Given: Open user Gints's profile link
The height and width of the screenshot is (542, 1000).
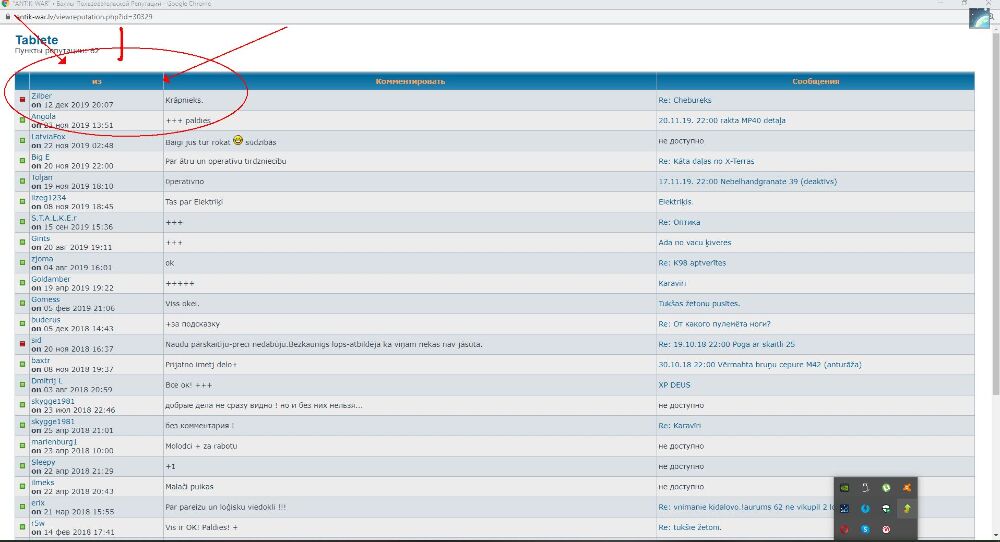Looking at the screenshot, I should [41, 238].
